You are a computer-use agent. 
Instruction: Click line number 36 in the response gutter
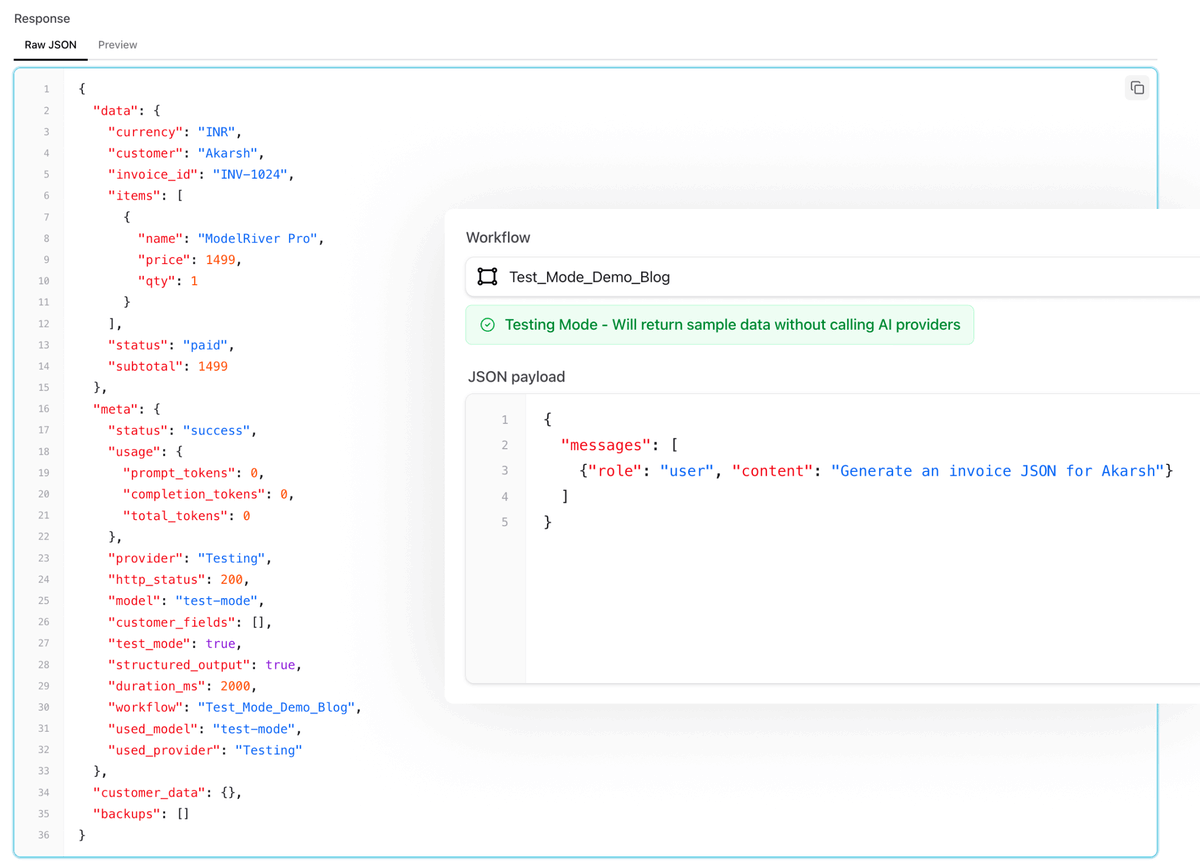pos(45,835)
